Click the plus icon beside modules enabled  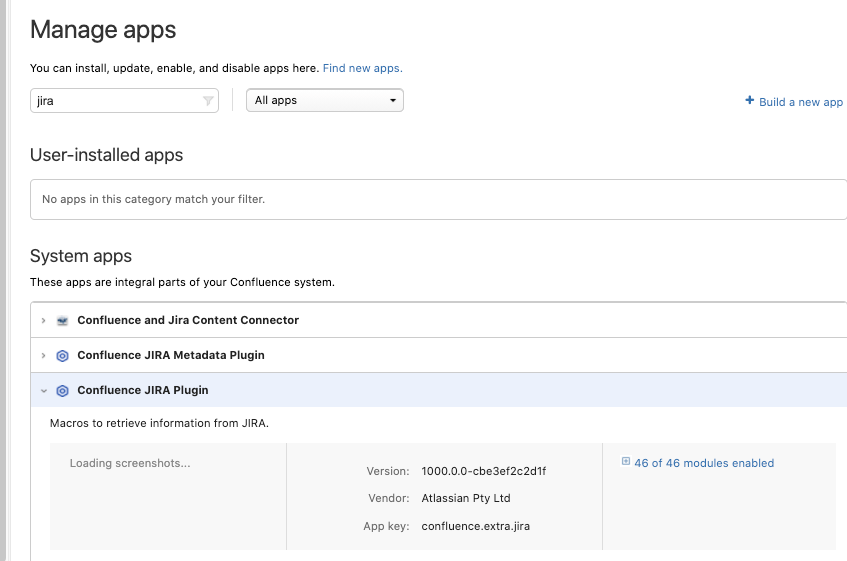pos(626,462)
